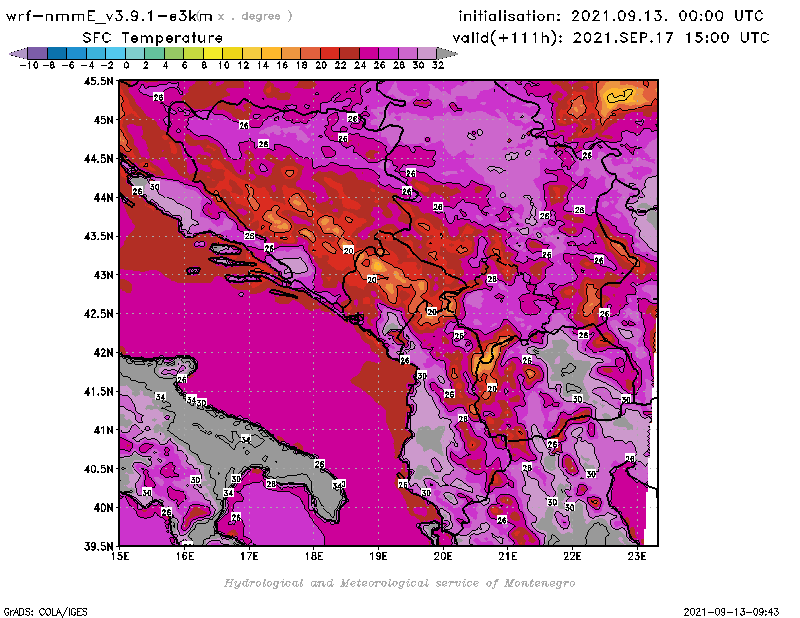Click the '20E' longitude axis label

point(443,557)
